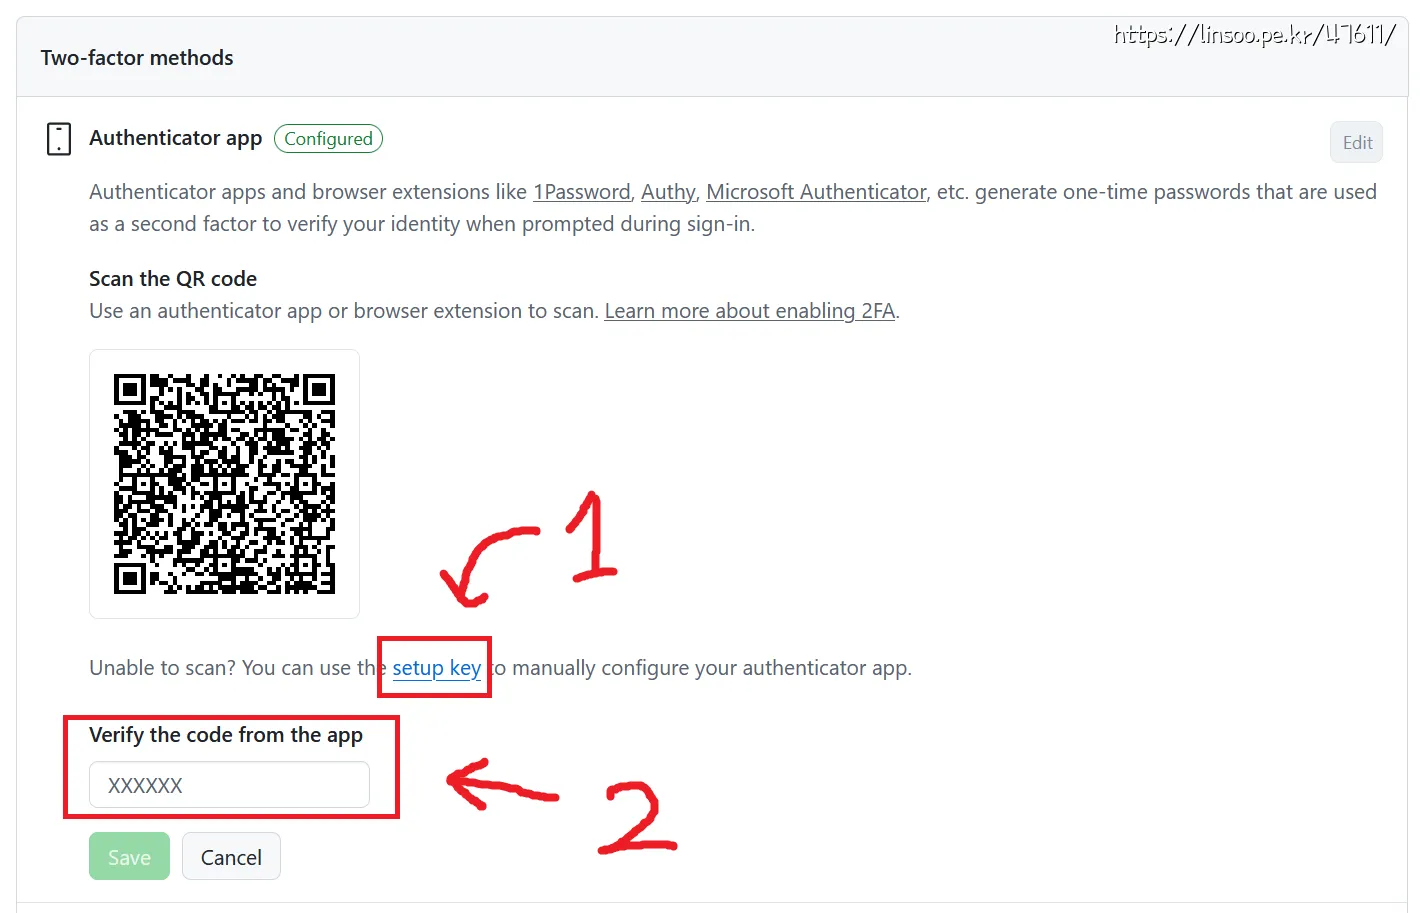Click the Configured status badge

328,139
